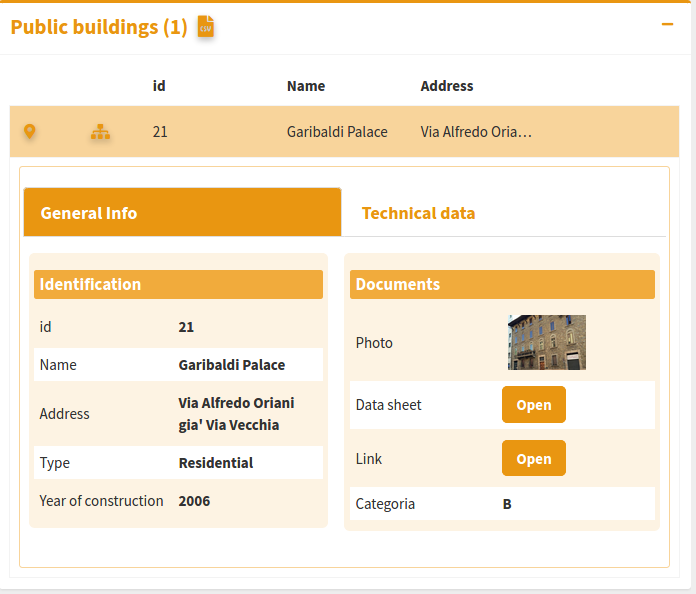696x594 pixels.
Task: Select full address Via Alfredo Oriani value
Action: pyautogui.click(x=236, y=414)
